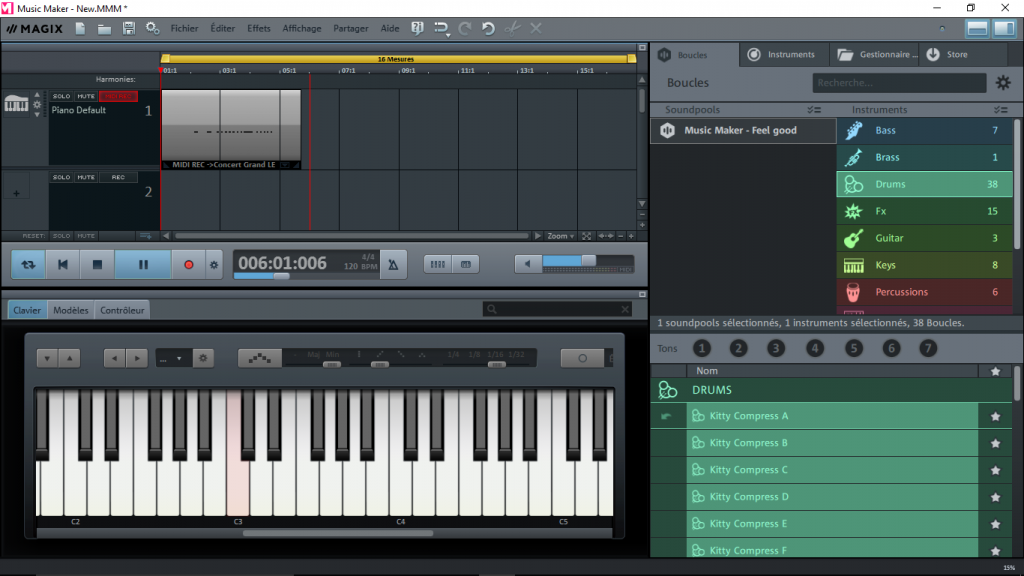Open the Fichier menu
Image resolution: width=1024 pixels, height=576 pixels.
pos(184,28)
